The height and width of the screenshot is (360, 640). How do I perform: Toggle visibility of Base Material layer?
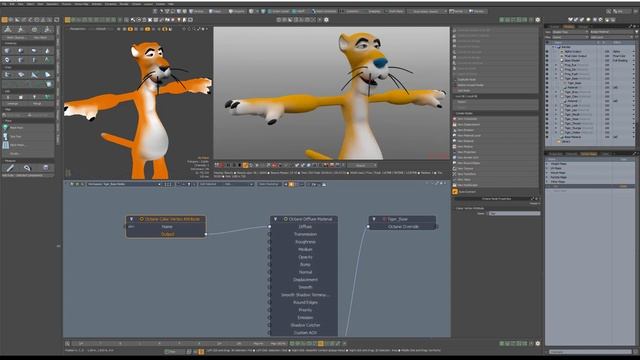[x=547, y=137]
